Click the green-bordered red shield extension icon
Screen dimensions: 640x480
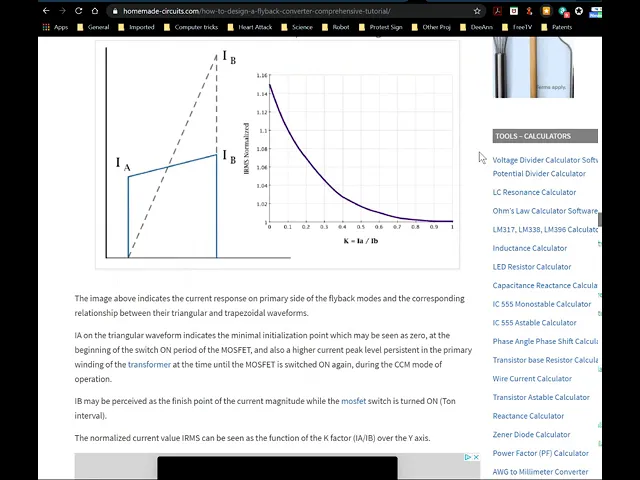(514, 11)
